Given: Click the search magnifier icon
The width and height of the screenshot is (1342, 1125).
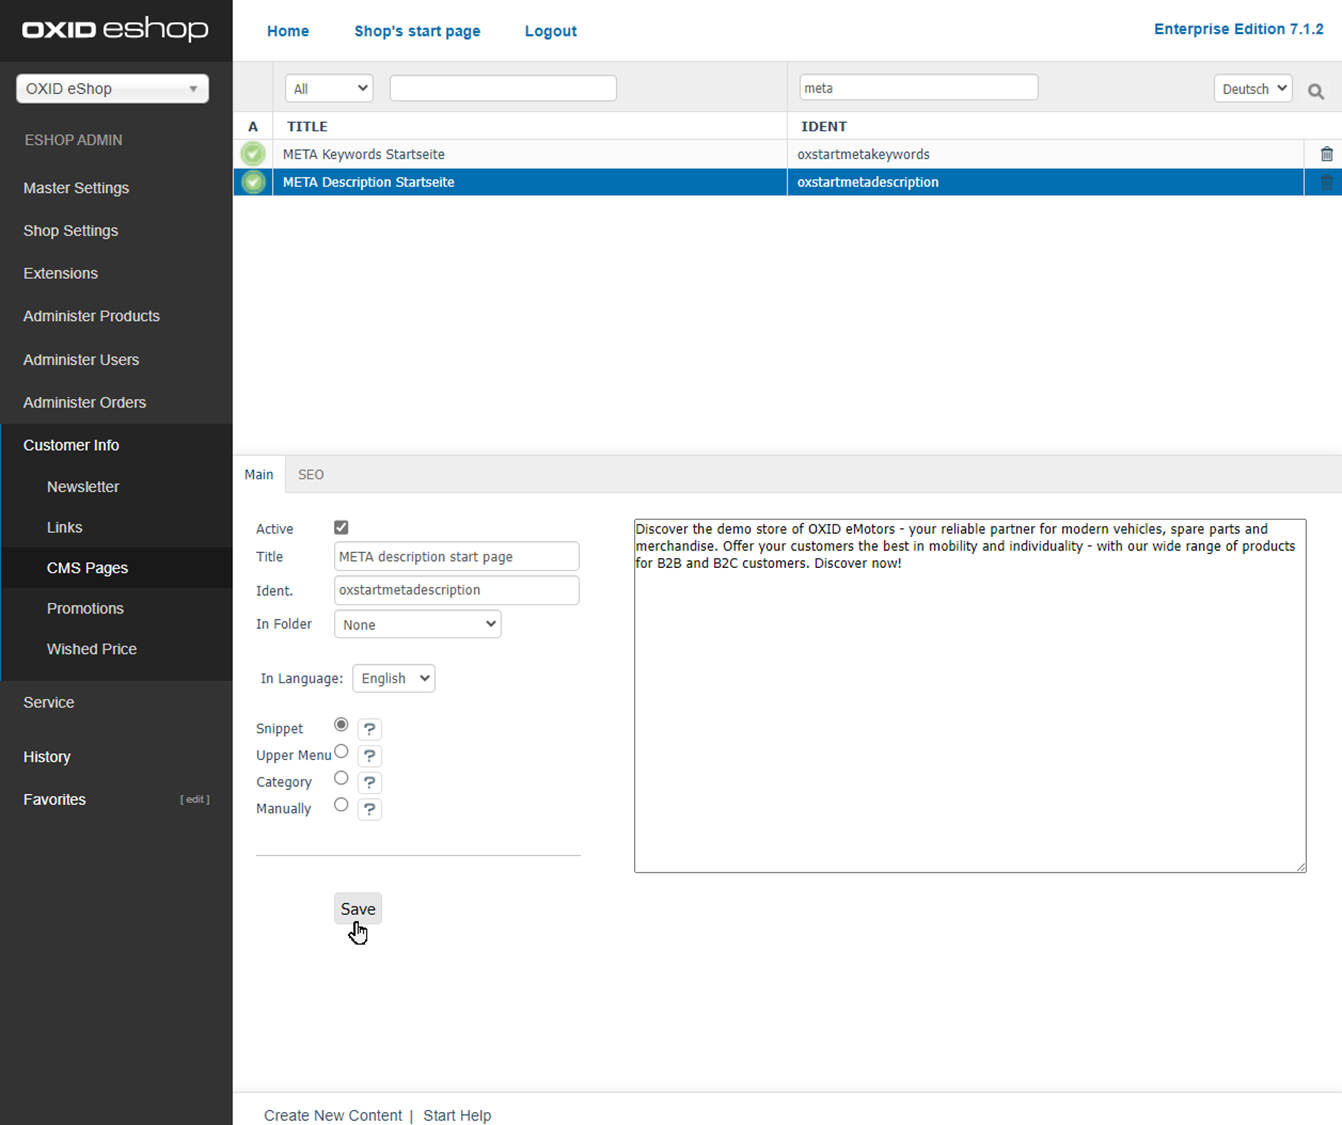Looking at the screenshot, I should (1316, 91).
